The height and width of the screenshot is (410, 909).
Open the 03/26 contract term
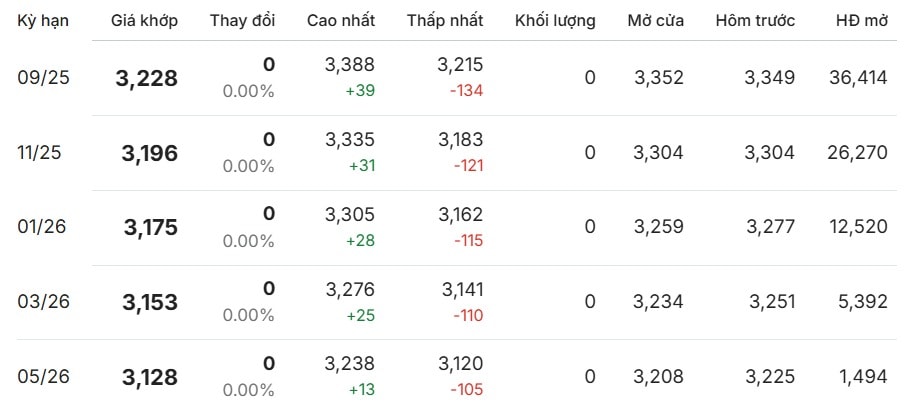43,302
